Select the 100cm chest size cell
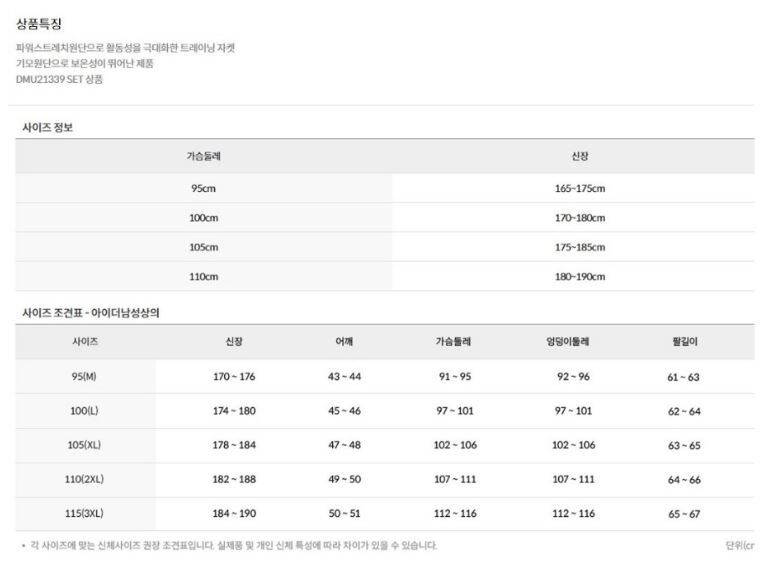 pos(203,217)
